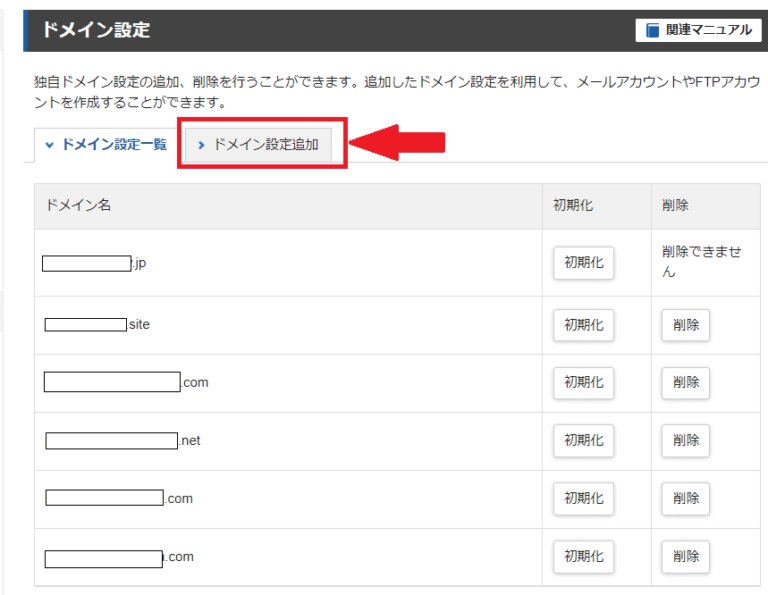Collapse chevron beside ドメイン設定一覧
Screen dimensions: 768x595
[49, 145]
